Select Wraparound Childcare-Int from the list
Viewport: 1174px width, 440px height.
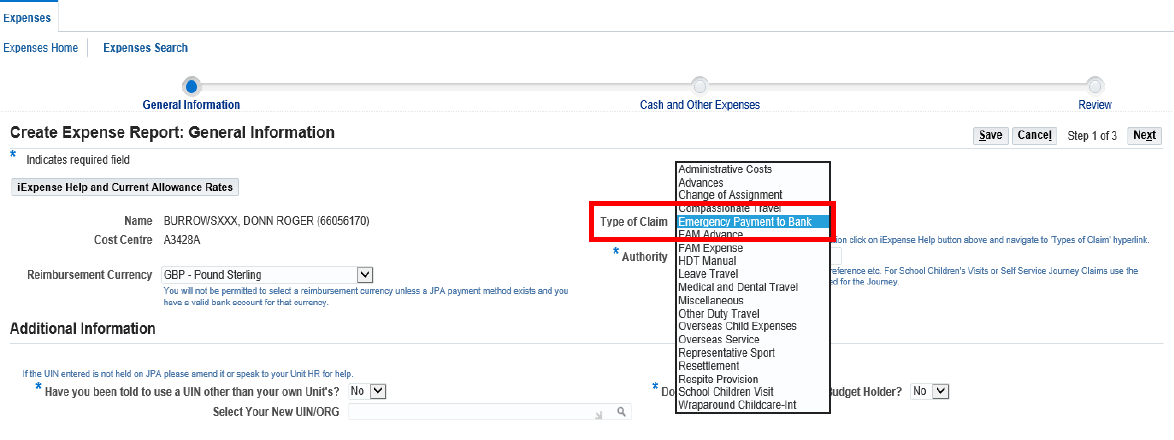(x=738, y=405)
